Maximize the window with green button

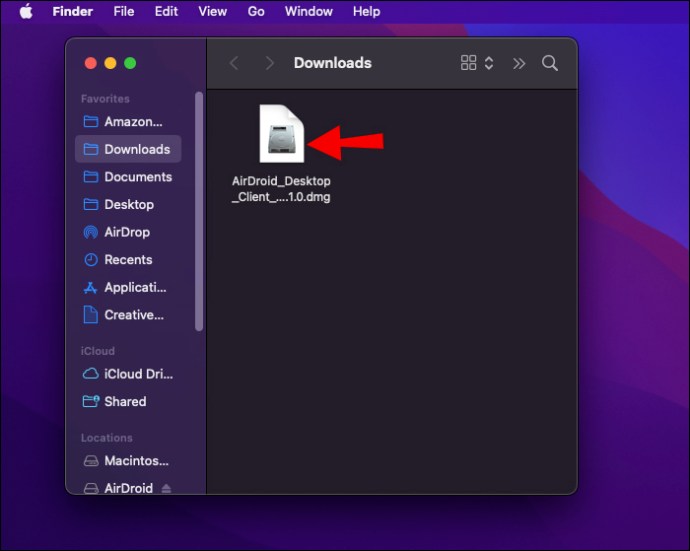(130, 63)
